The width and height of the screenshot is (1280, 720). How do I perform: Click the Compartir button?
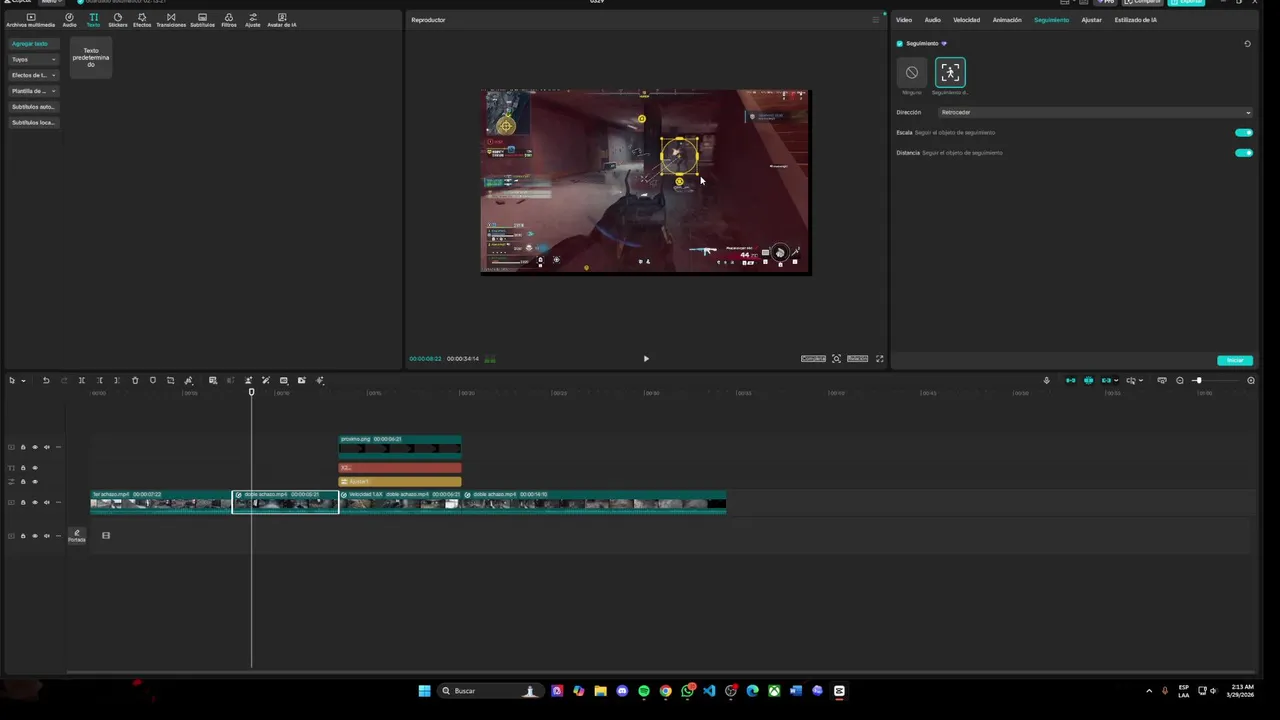[1142, 2]
